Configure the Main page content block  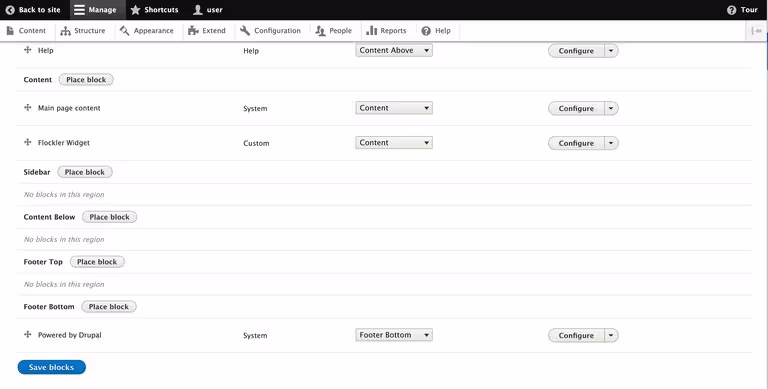coord(576,108)
